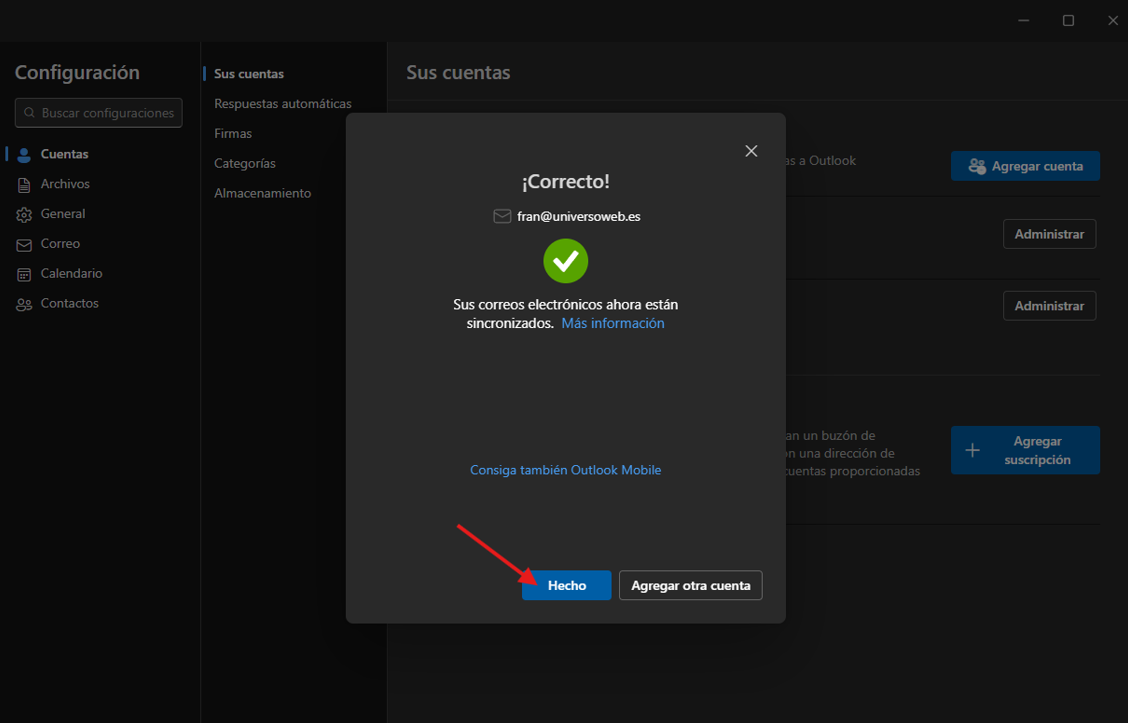1128x723 pixels.
Task: Click the Contactos people icon
Action: click(x=24, y=304)
